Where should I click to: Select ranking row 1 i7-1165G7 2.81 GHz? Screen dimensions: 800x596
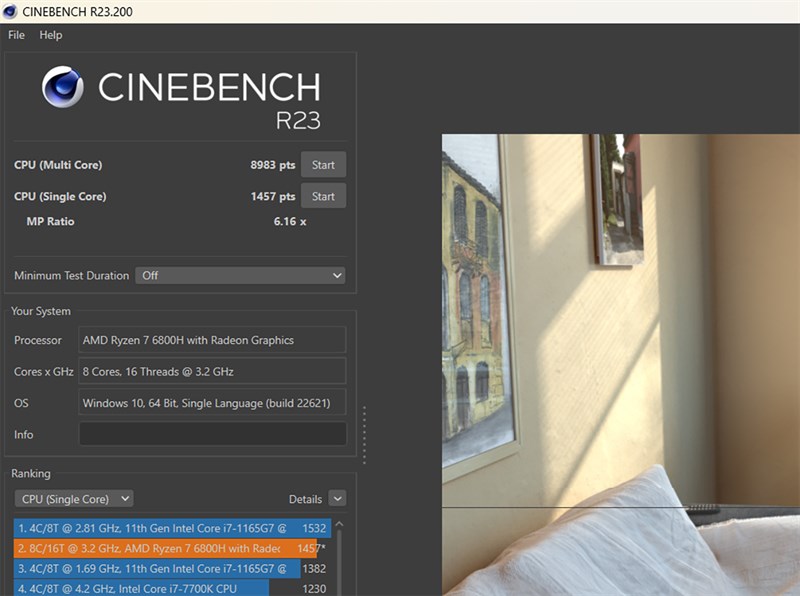[x=172, y=528]
